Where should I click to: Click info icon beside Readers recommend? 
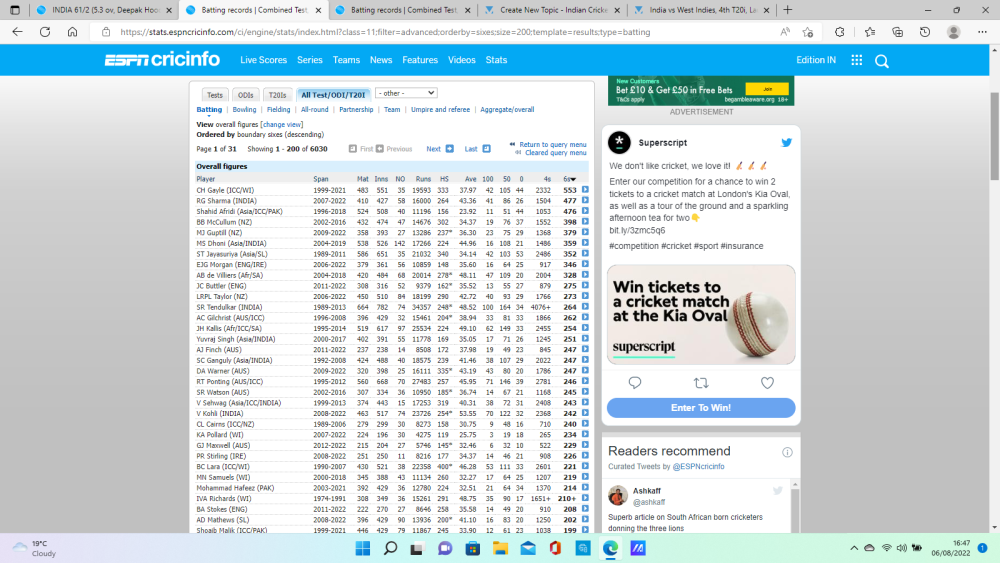(x=787, y=452)
